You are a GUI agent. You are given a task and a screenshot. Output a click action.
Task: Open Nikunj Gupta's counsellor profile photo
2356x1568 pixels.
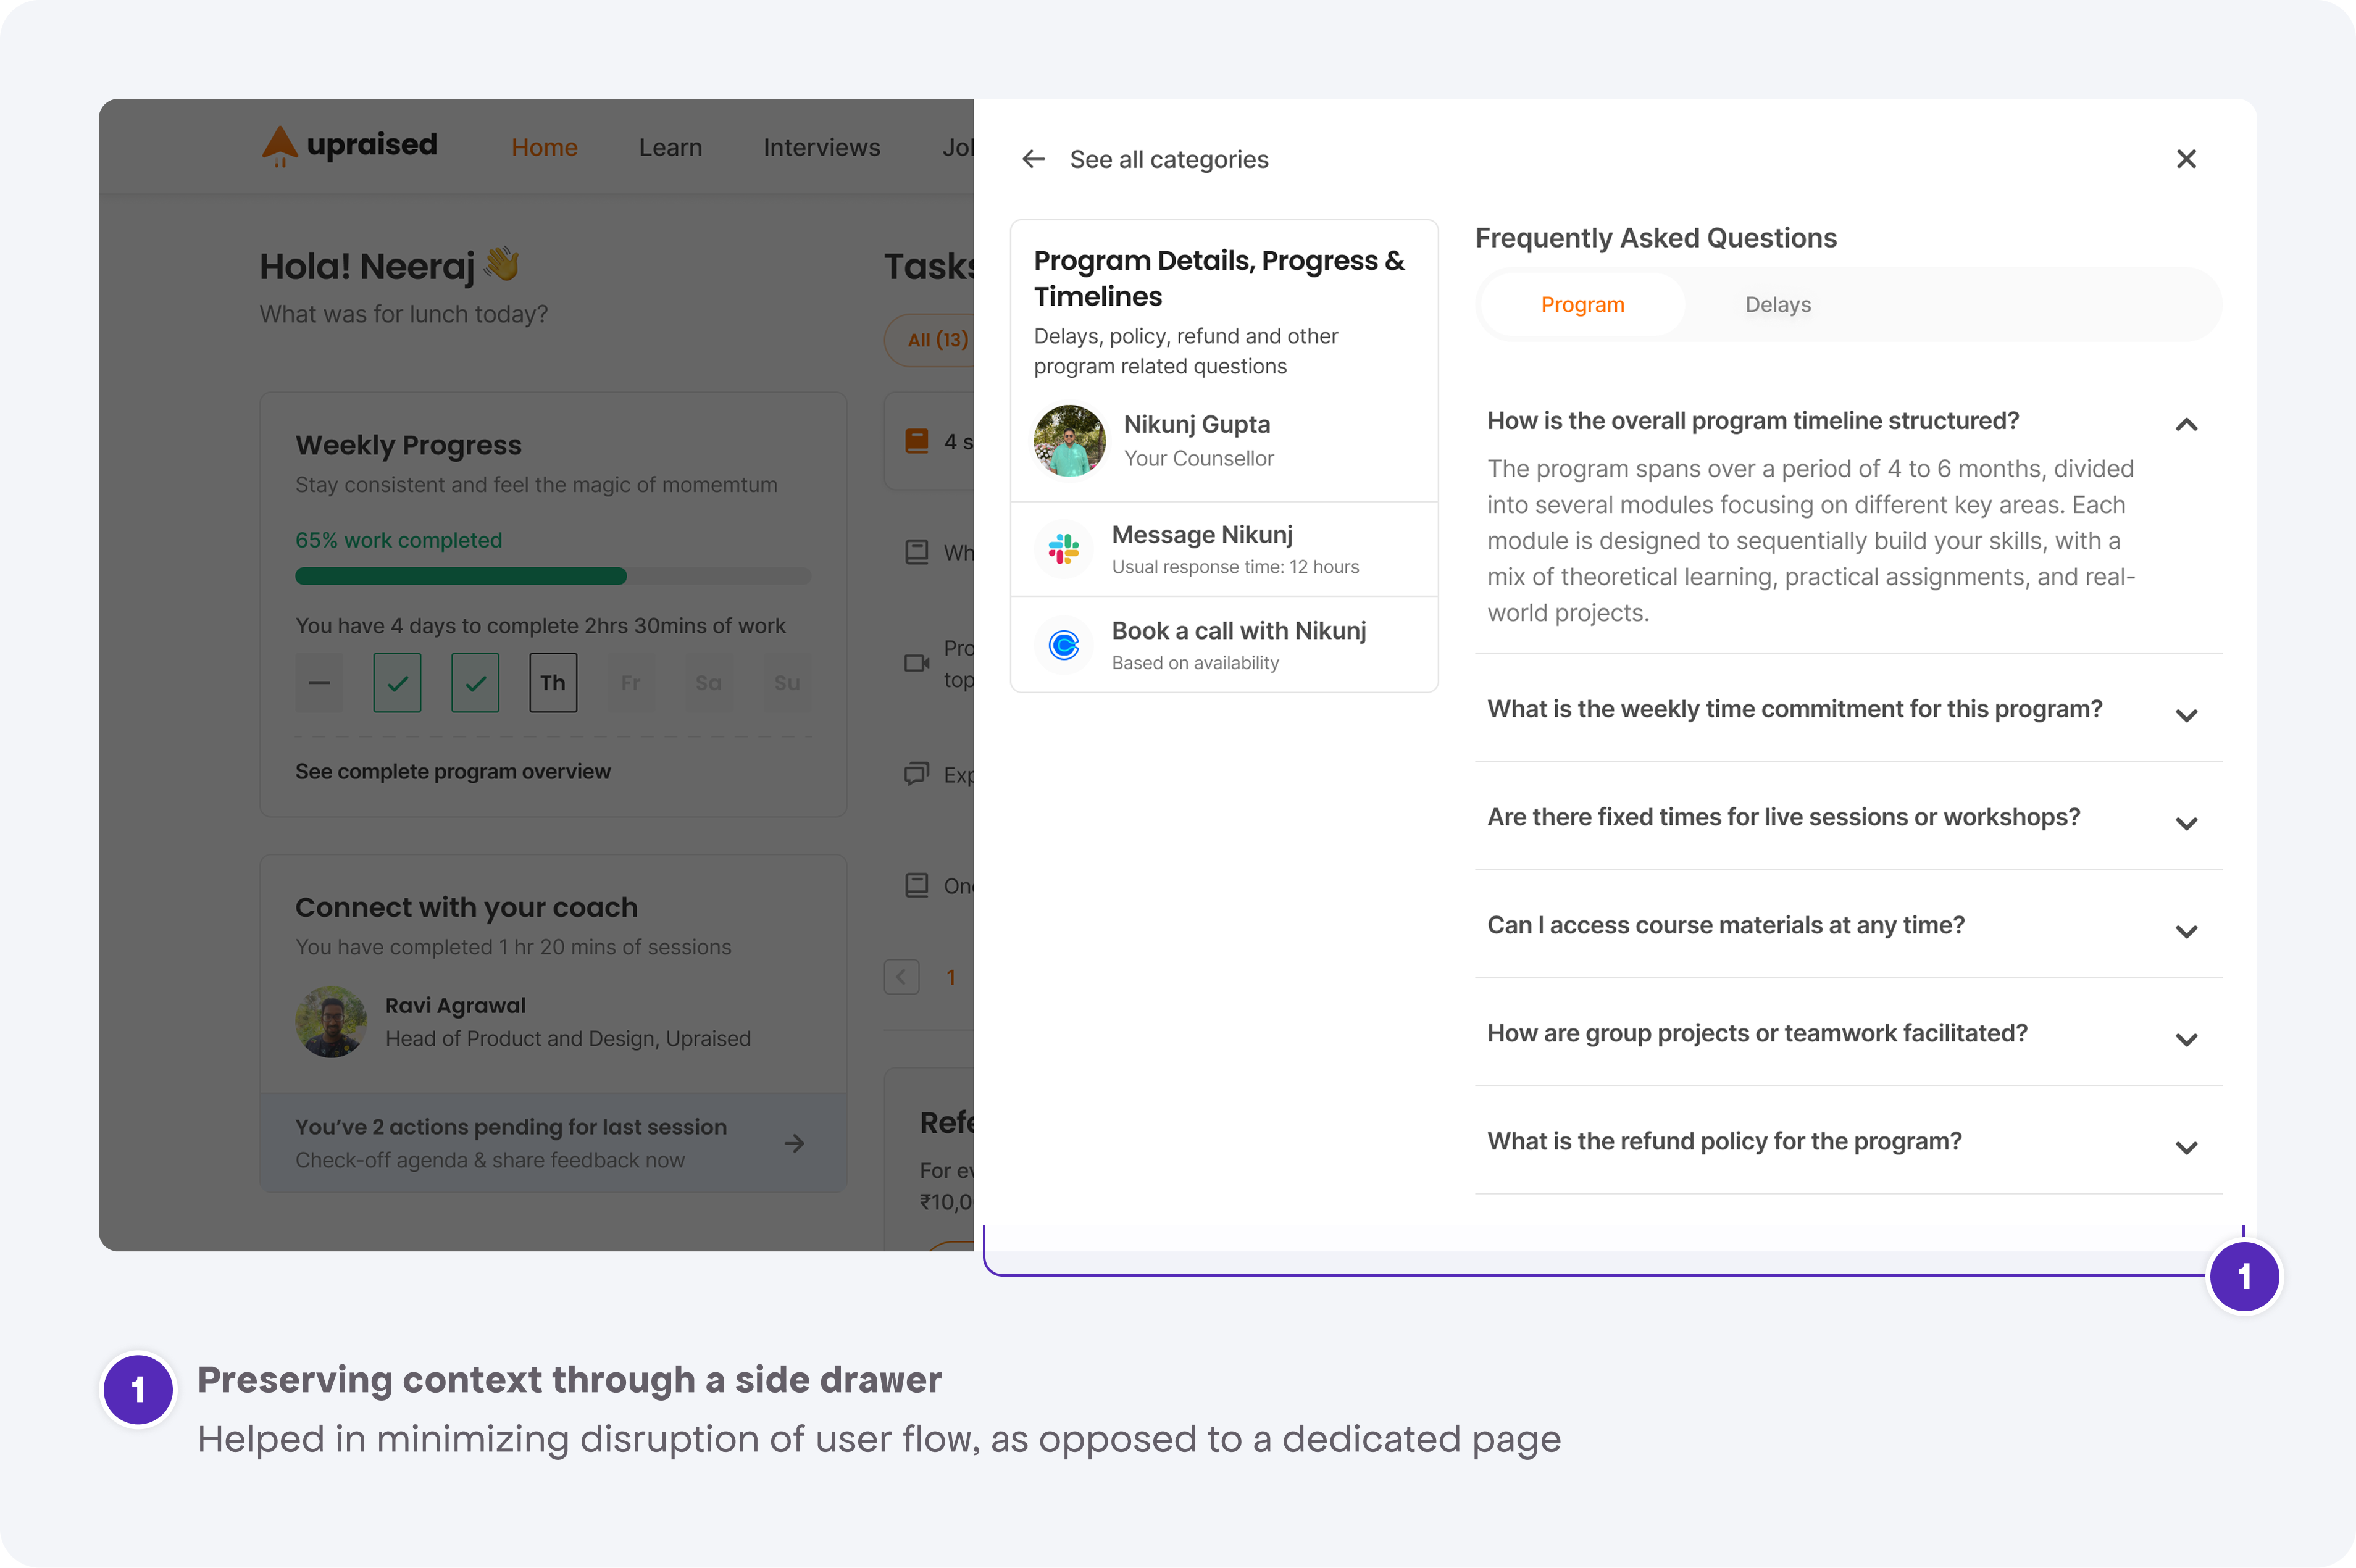pyautogui.click(x=1069, y=441)
